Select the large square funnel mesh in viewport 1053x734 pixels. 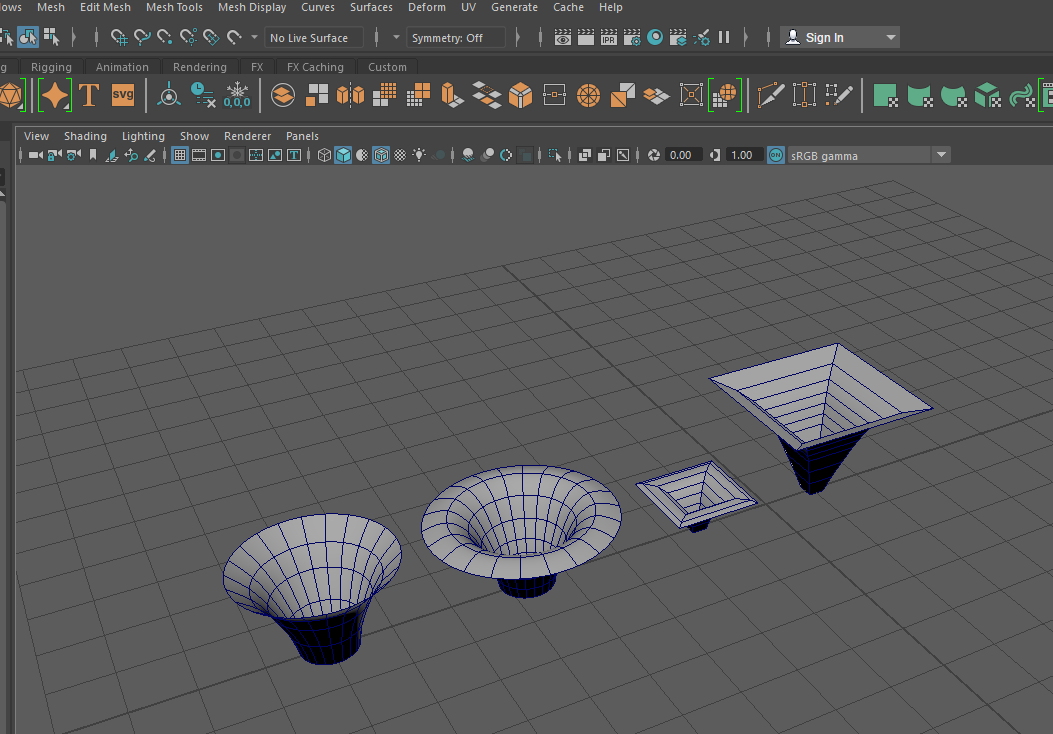point(821,416)
